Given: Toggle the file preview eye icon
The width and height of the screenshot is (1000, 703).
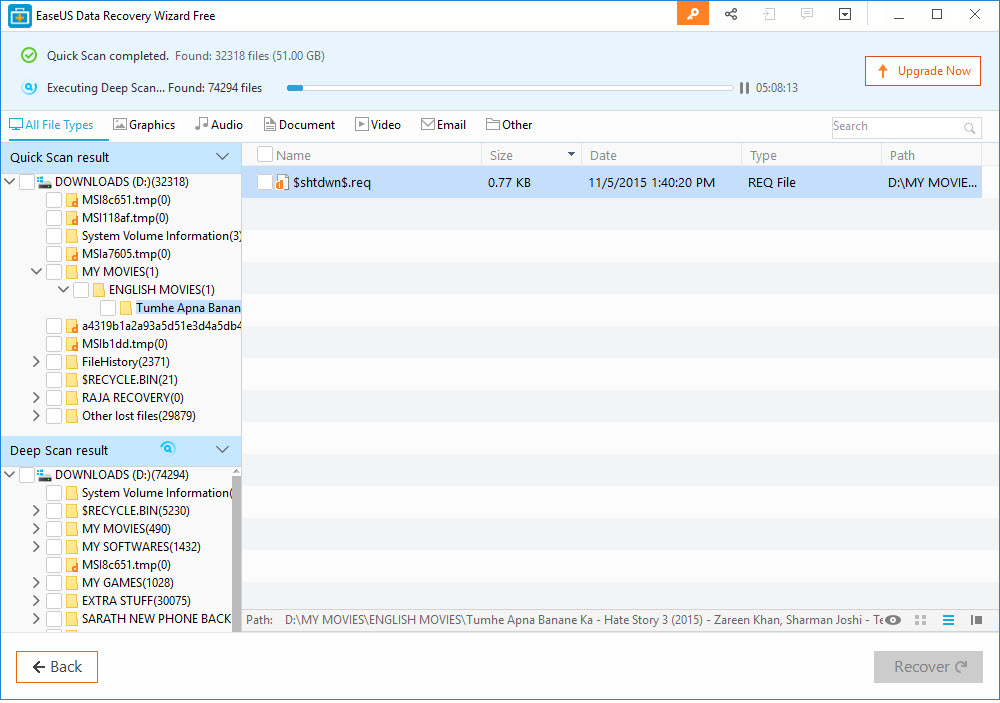Looking at the screenshot, I should point(893,620).
